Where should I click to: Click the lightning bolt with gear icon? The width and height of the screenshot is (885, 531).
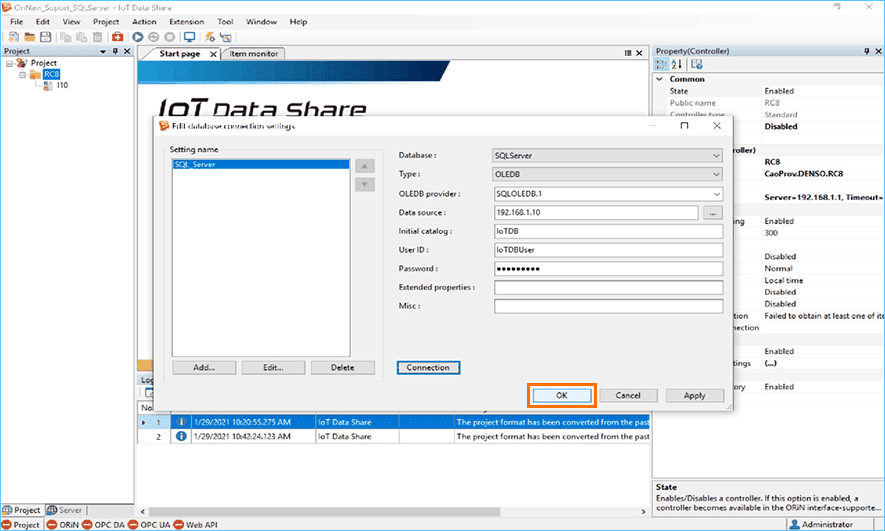tap(209, 37)
